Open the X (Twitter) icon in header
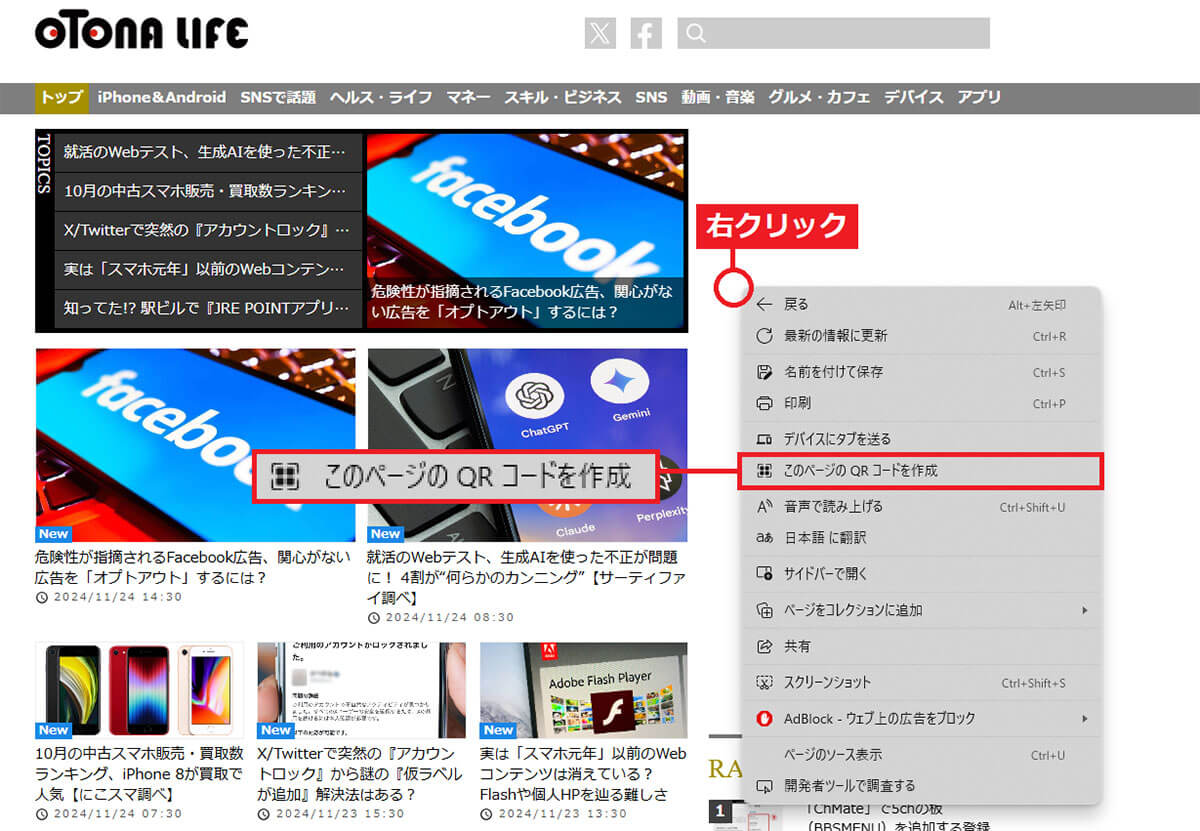Viewport: 1200px width, 831px height. (600, 33)
